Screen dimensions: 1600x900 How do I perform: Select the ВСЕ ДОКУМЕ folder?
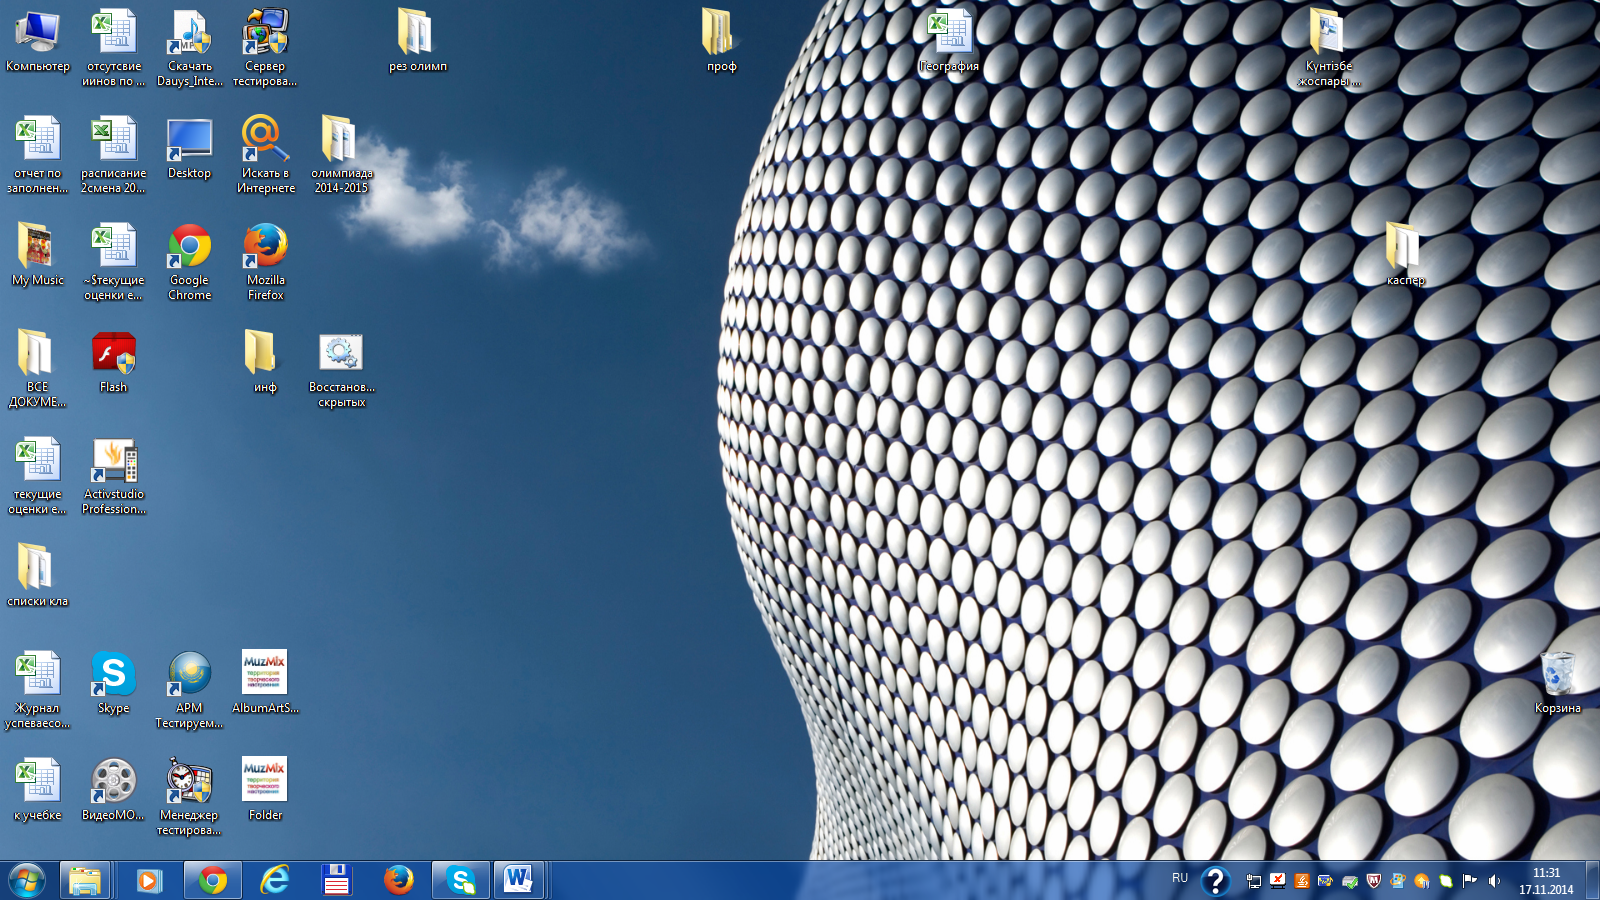click(x=38, y=369)
